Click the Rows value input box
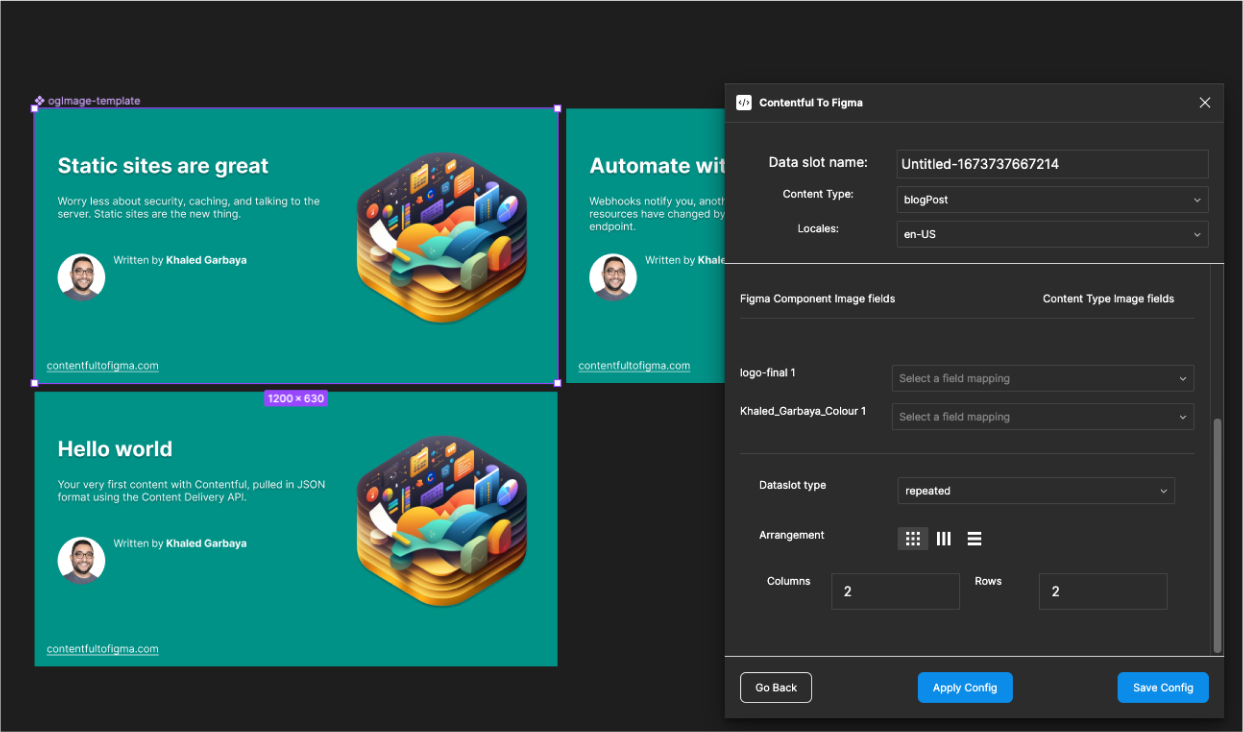 1102,591
